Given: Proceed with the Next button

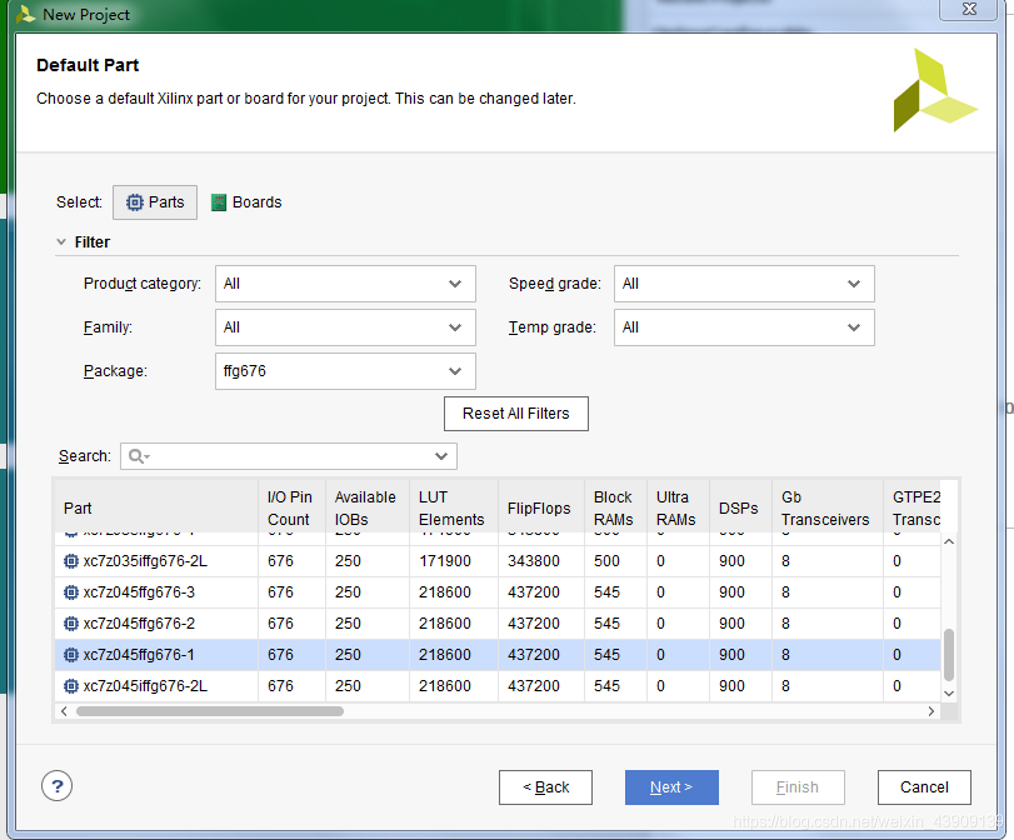Looking at the screenshot, I should click(672, 788).
